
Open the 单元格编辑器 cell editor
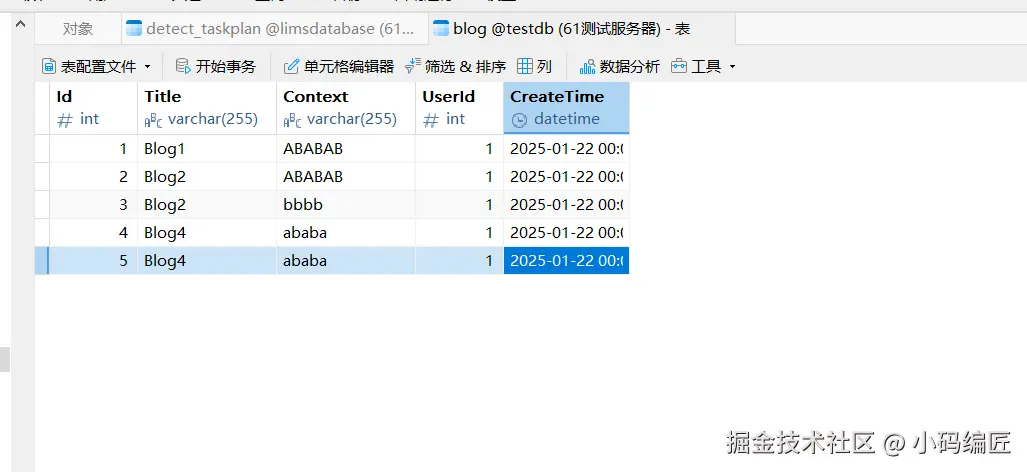click(x=291, y=67)
